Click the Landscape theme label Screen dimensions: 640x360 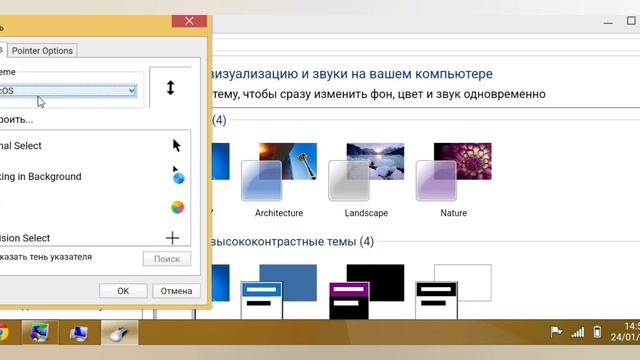(x=366, y=213)
